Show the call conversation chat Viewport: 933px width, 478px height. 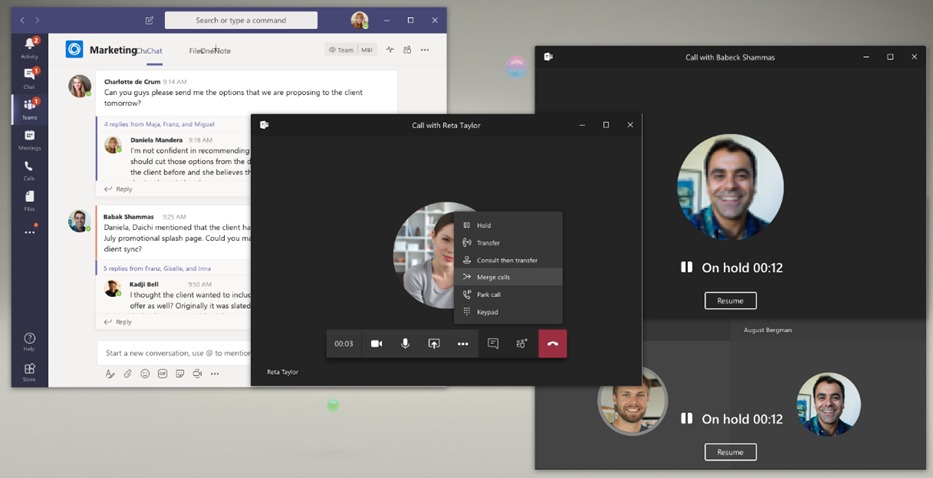(x=493, y=343)
